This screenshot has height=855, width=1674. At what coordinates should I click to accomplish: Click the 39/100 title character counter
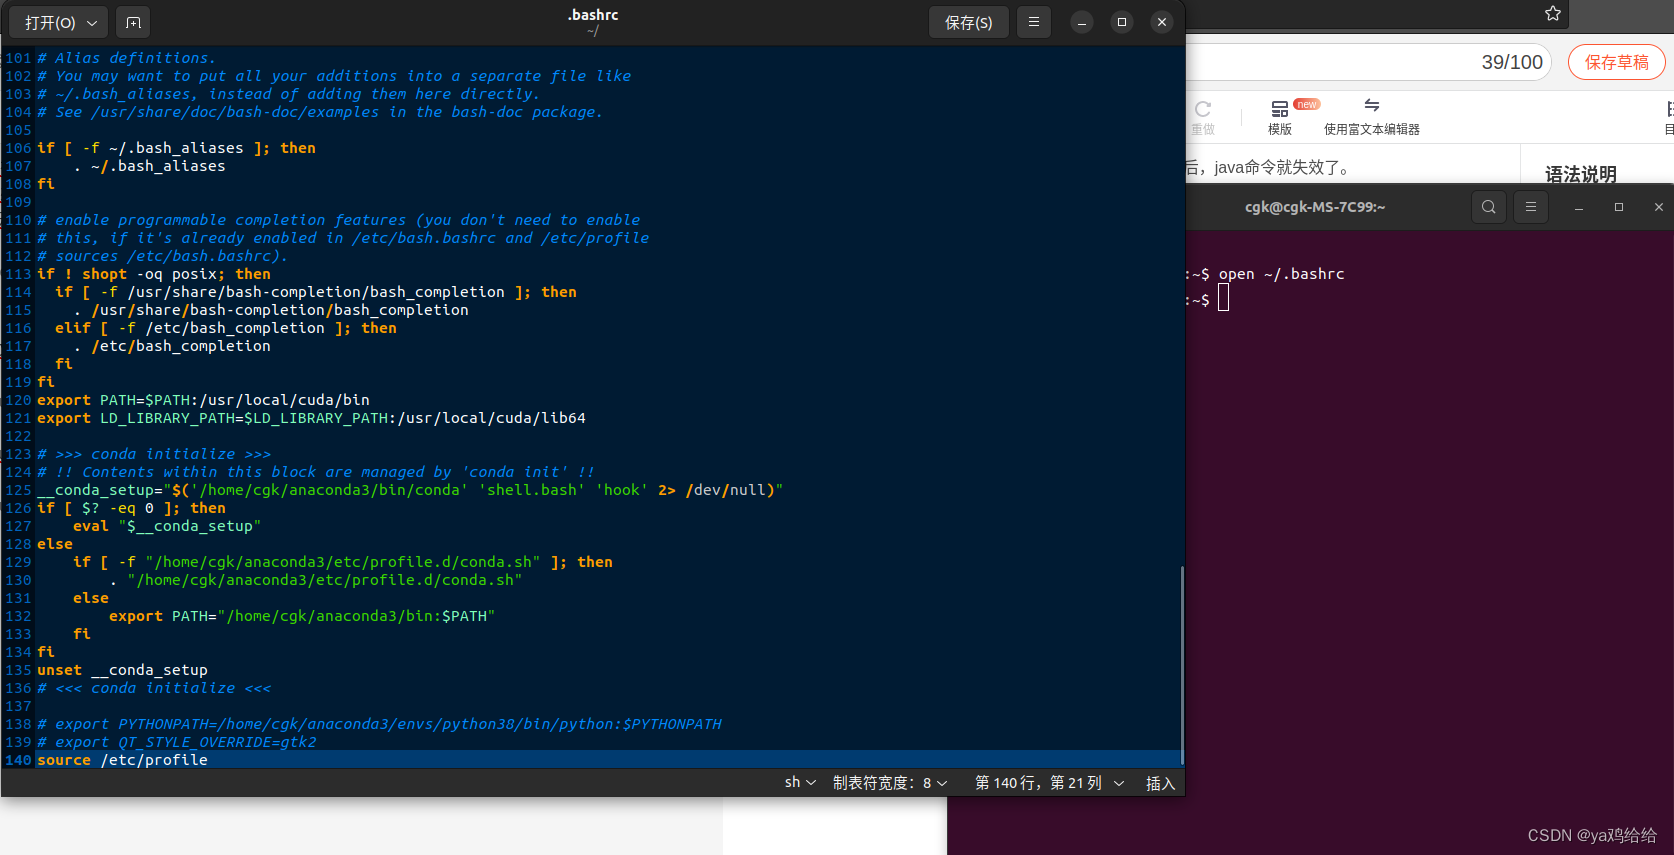(x=1512, y=62)
